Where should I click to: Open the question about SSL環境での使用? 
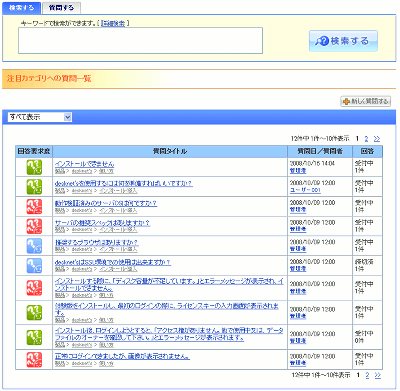tap(113, 262)
